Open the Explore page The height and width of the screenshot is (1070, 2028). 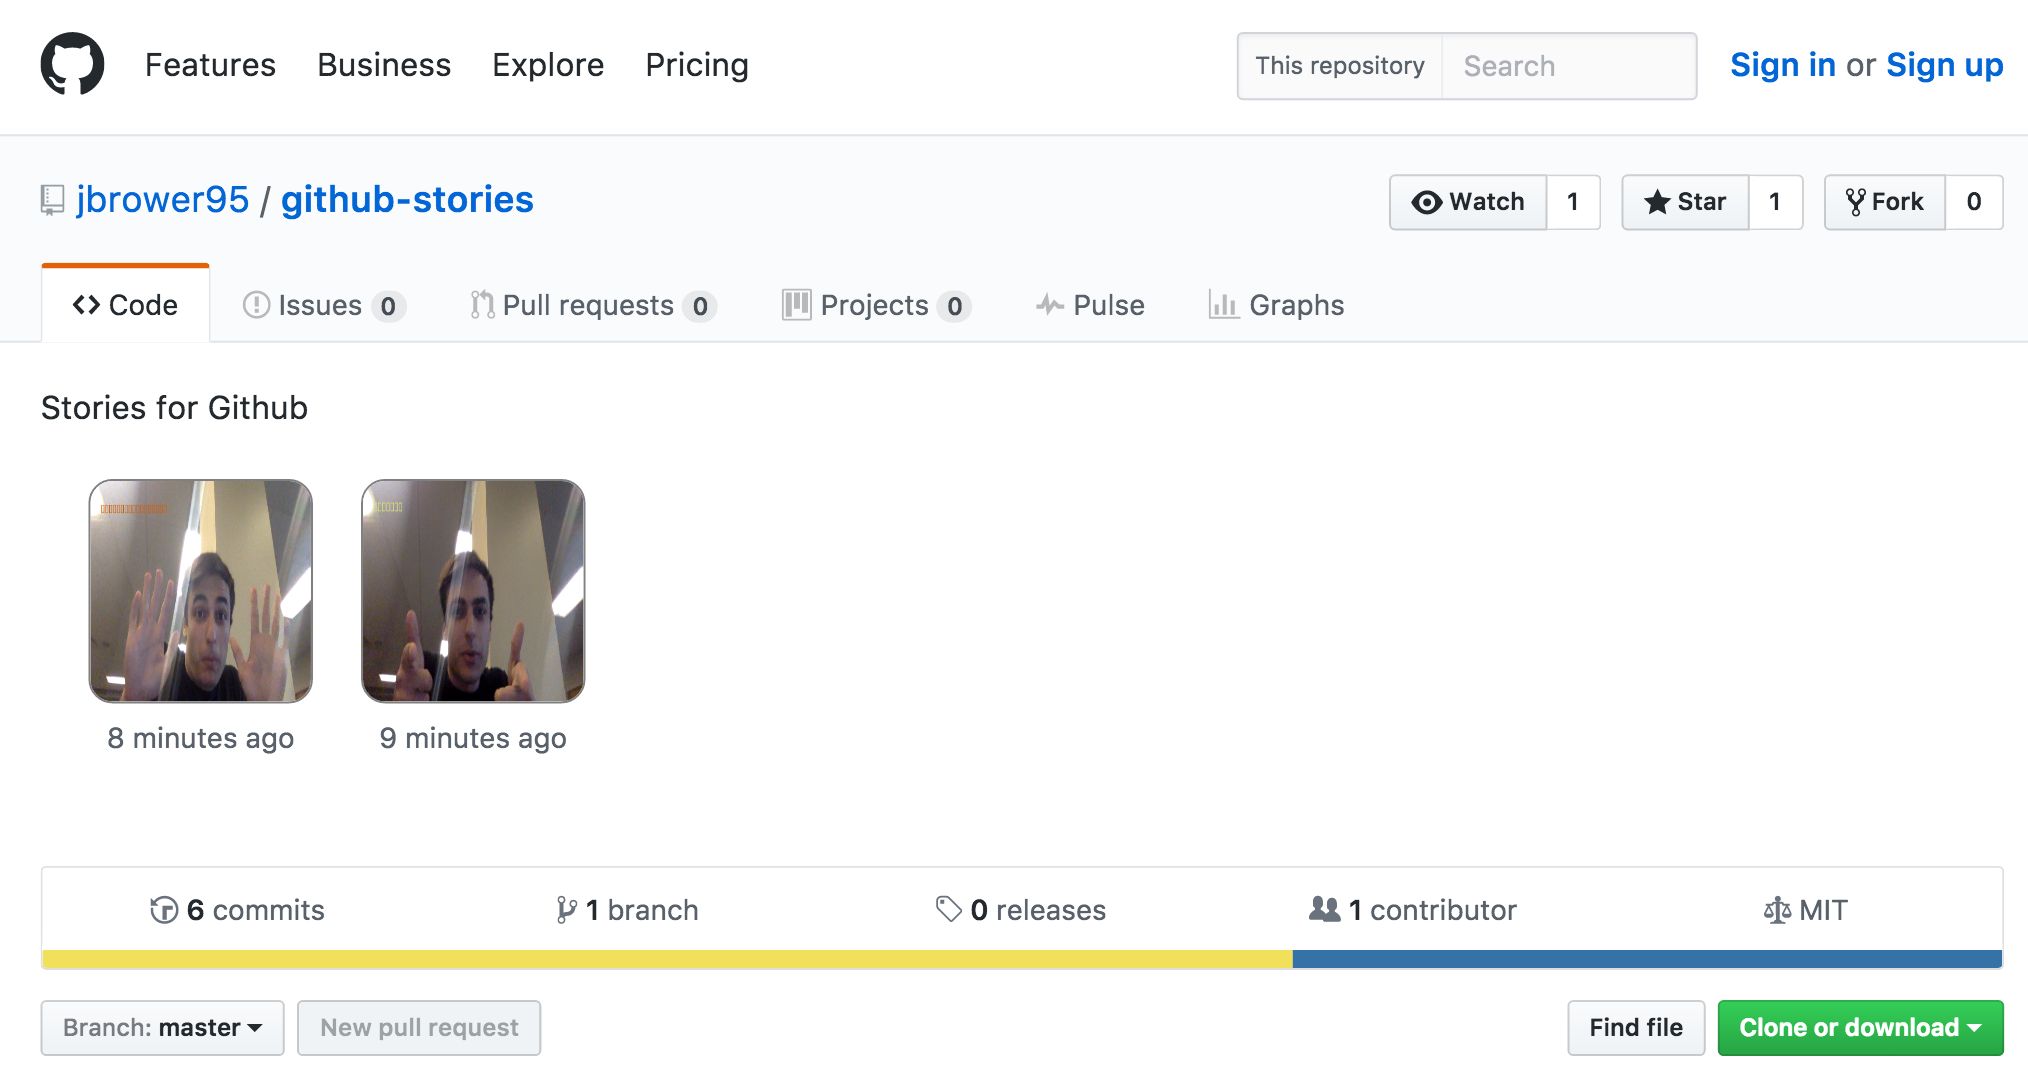(x=548, y=65)
